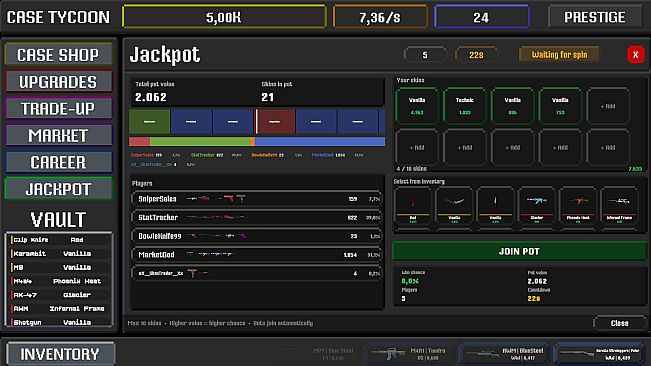
Task: Click the small red portion of the share bar
Action: pos(140,142)
